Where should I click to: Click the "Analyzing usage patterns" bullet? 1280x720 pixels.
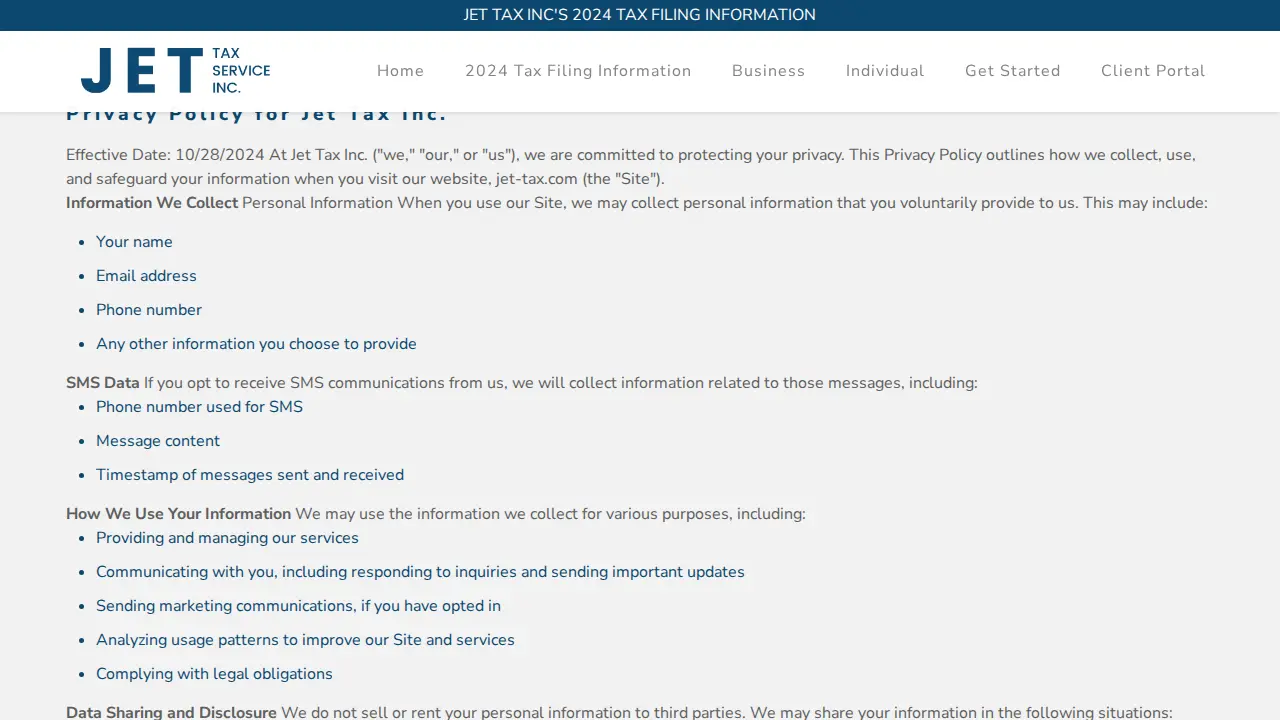pyautogui.click(x=305, y=640)
